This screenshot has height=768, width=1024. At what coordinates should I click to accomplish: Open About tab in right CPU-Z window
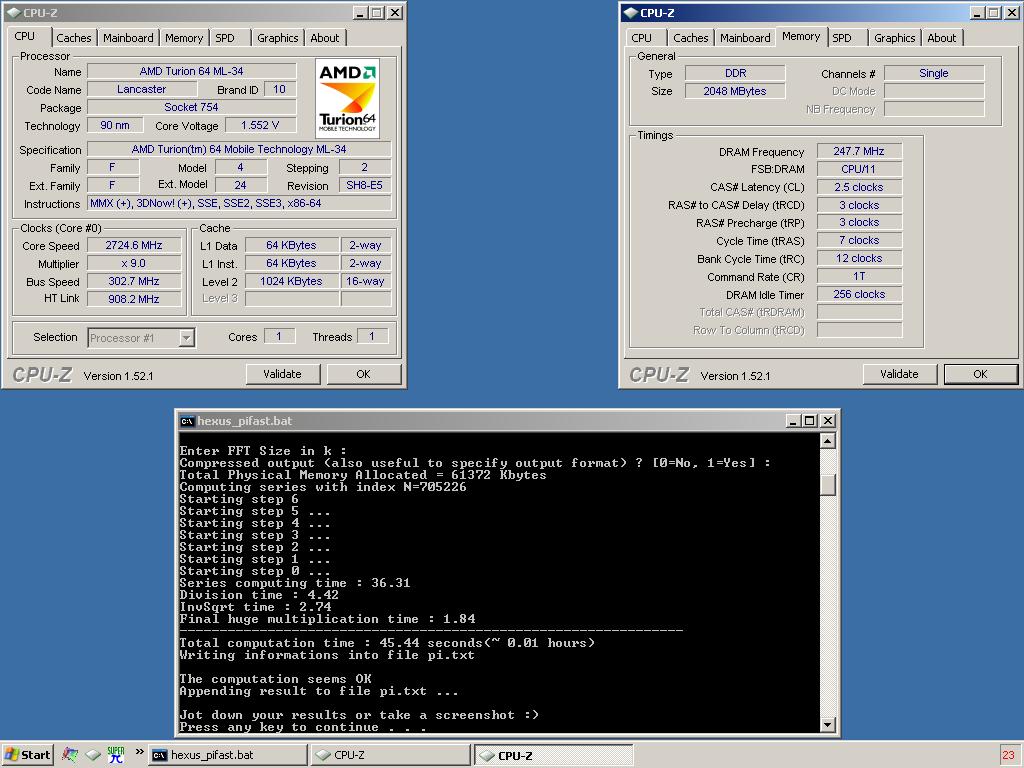[x=942, y=38]
